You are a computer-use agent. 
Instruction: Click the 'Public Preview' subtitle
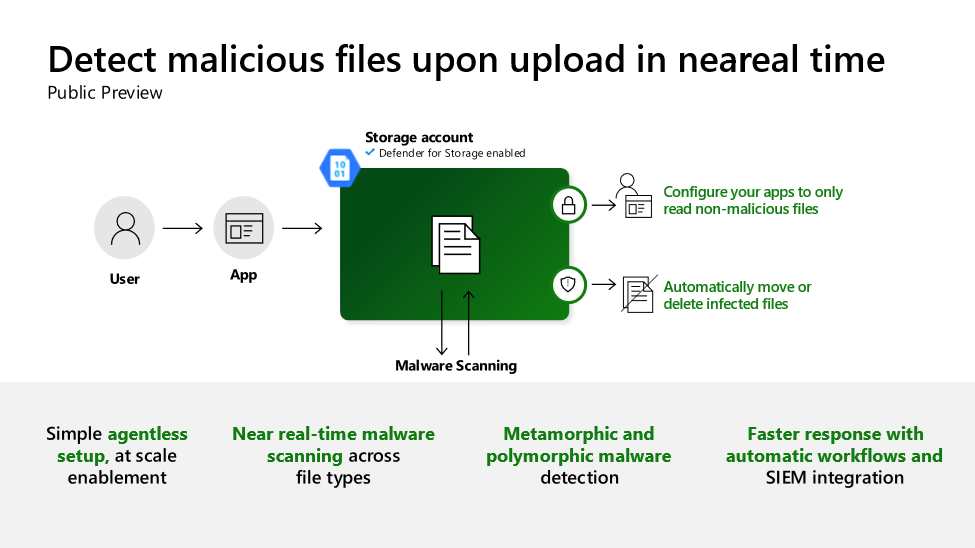104,93
